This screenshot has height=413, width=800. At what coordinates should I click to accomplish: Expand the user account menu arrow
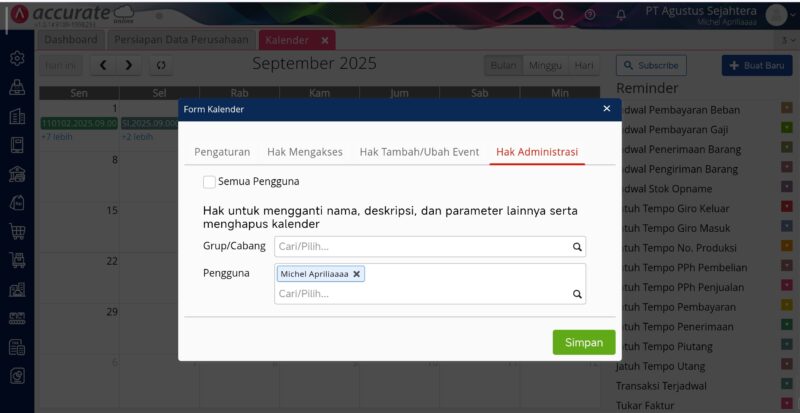tap(794, 14)
